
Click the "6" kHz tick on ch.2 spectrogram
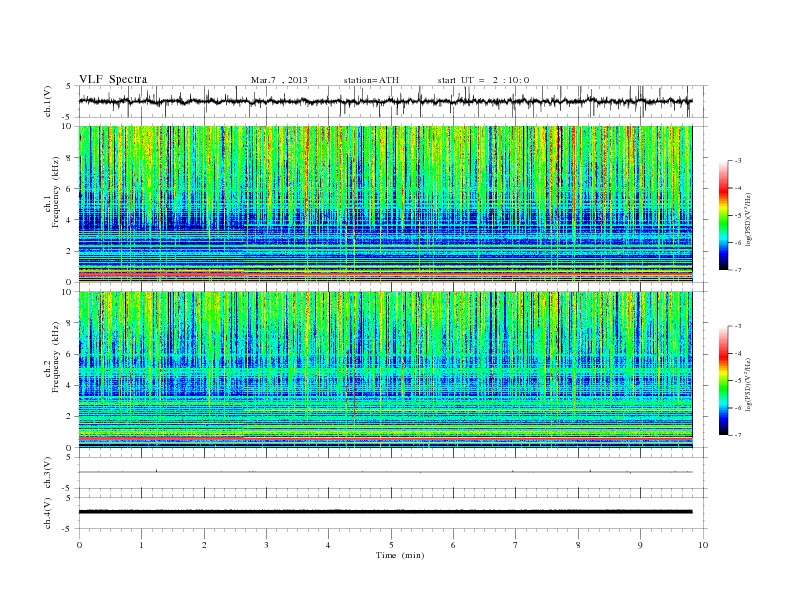(x=70, y=354)
